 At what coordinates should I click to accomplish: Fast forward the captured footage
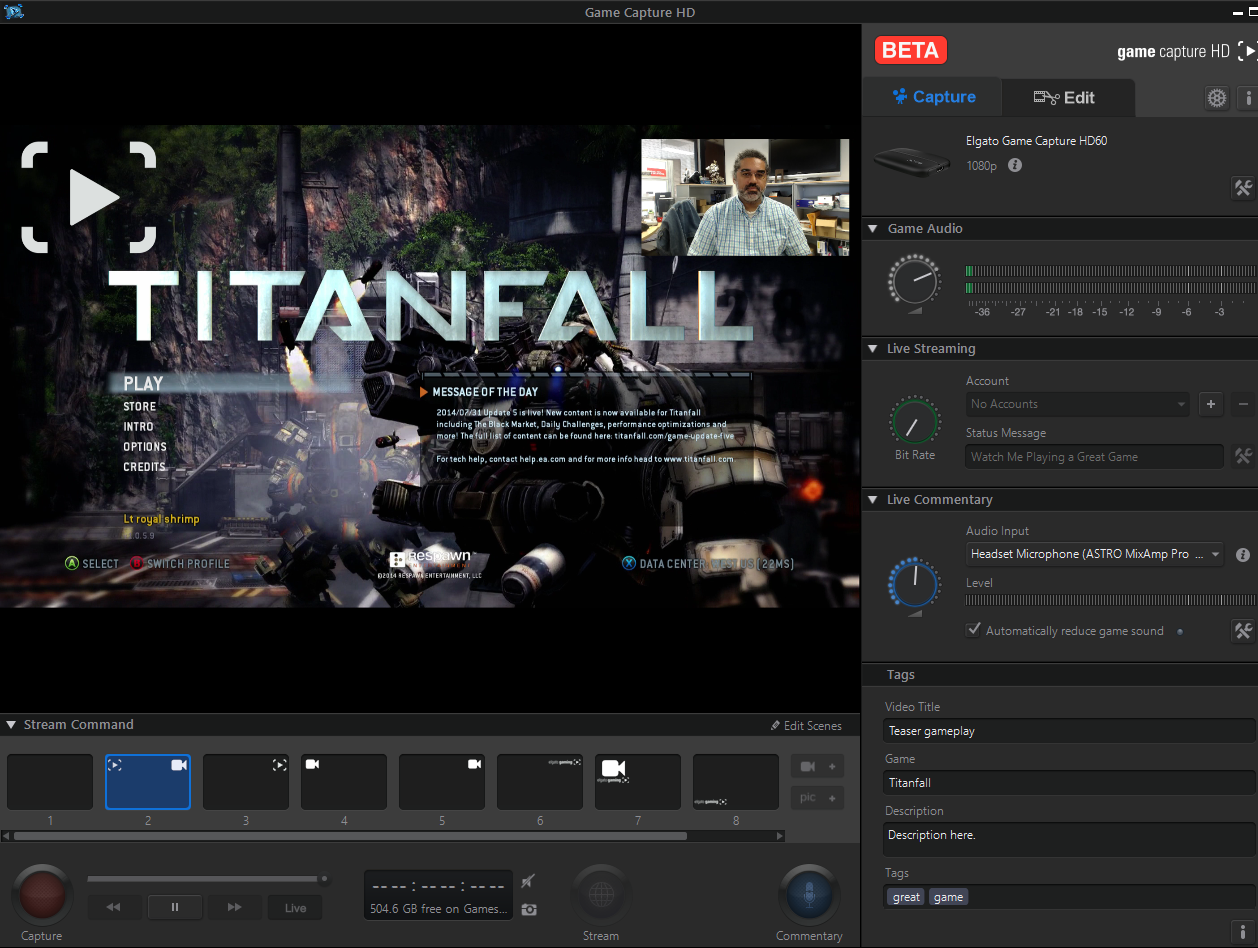235,907
